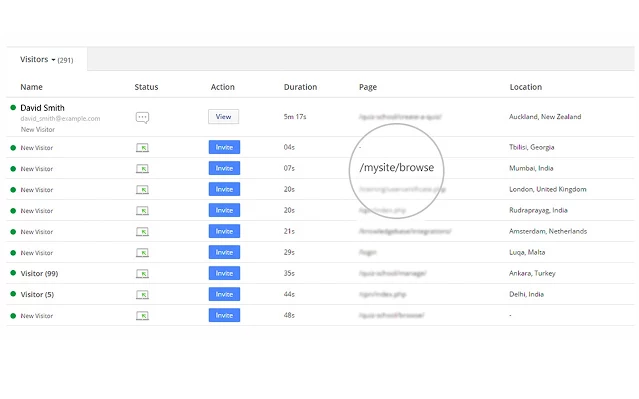Click the david_smith@example.com email
639x399 pixels.
pyautogui.click(x=60, y=119)
